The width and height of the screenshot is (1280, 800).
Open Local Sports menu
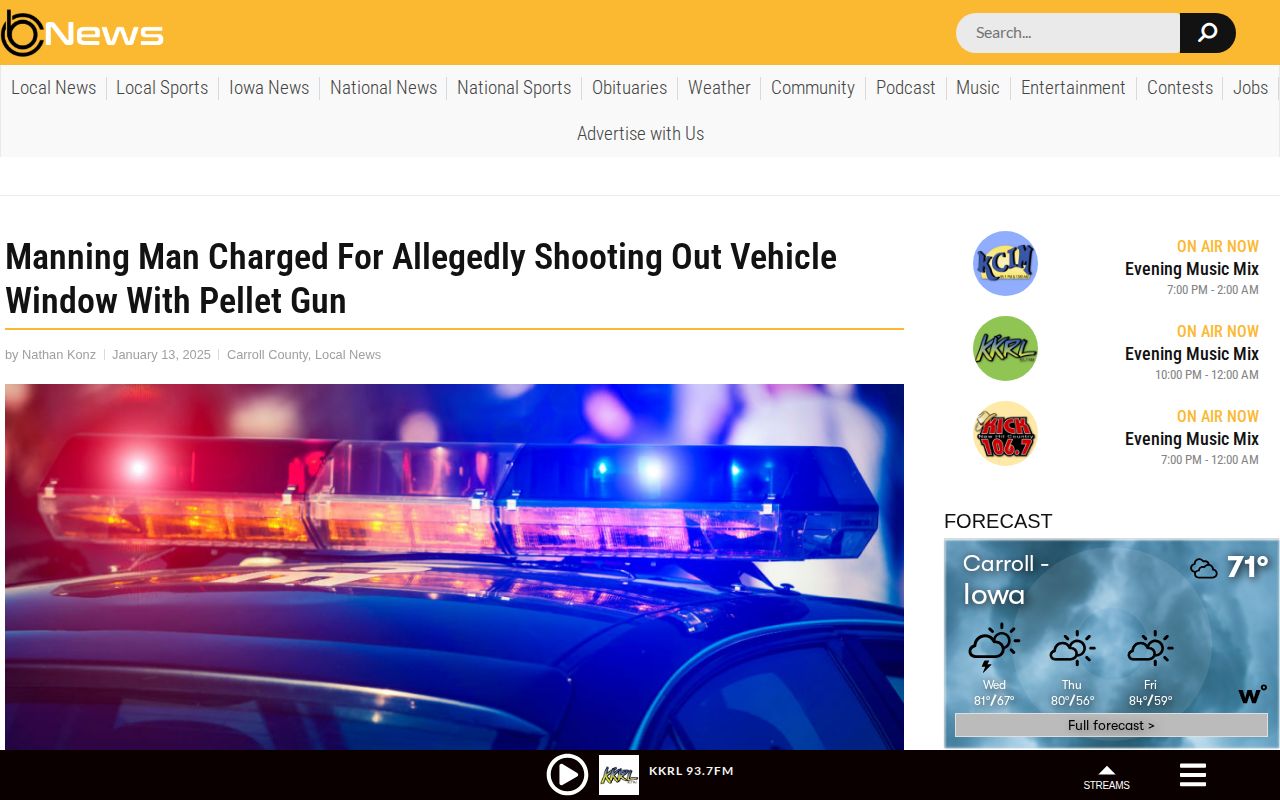pos(162,88)
